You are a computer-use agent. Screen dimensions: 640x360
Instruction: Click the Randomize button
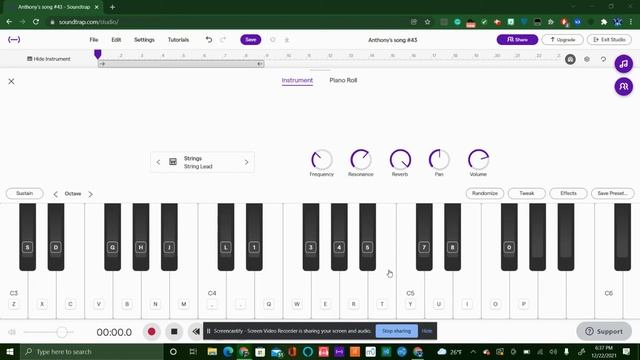pyautogui.click(x=485, y=193)
